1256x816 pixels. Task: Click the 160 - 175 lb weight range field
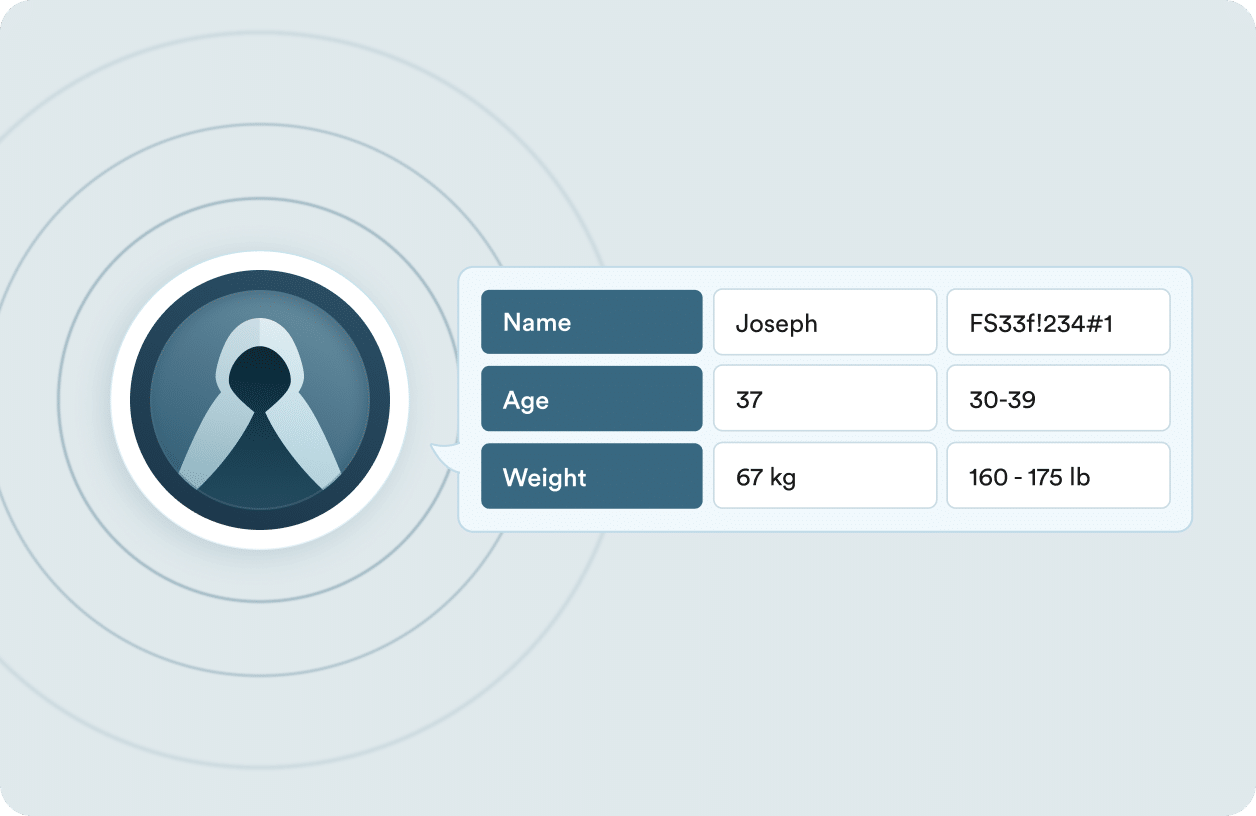[1058, 476]
